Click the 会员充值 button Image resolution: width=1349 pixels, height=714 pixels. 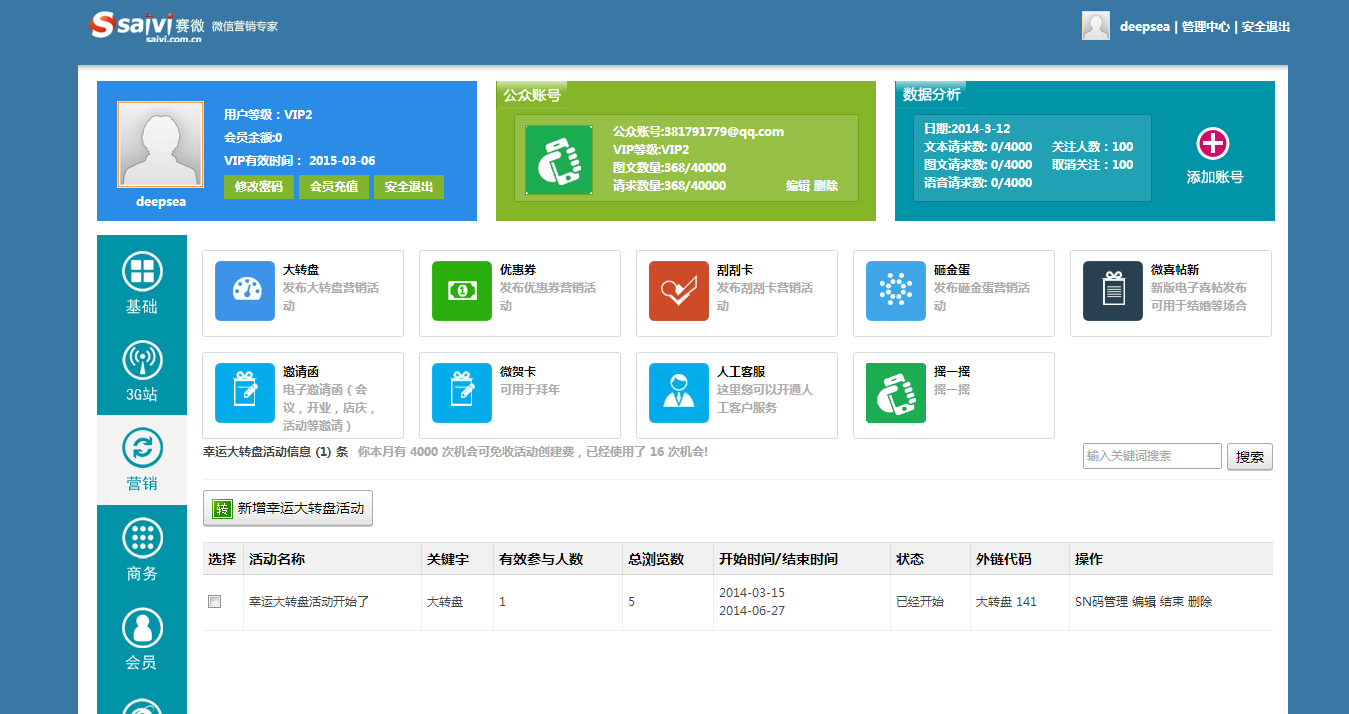(334, 187)
